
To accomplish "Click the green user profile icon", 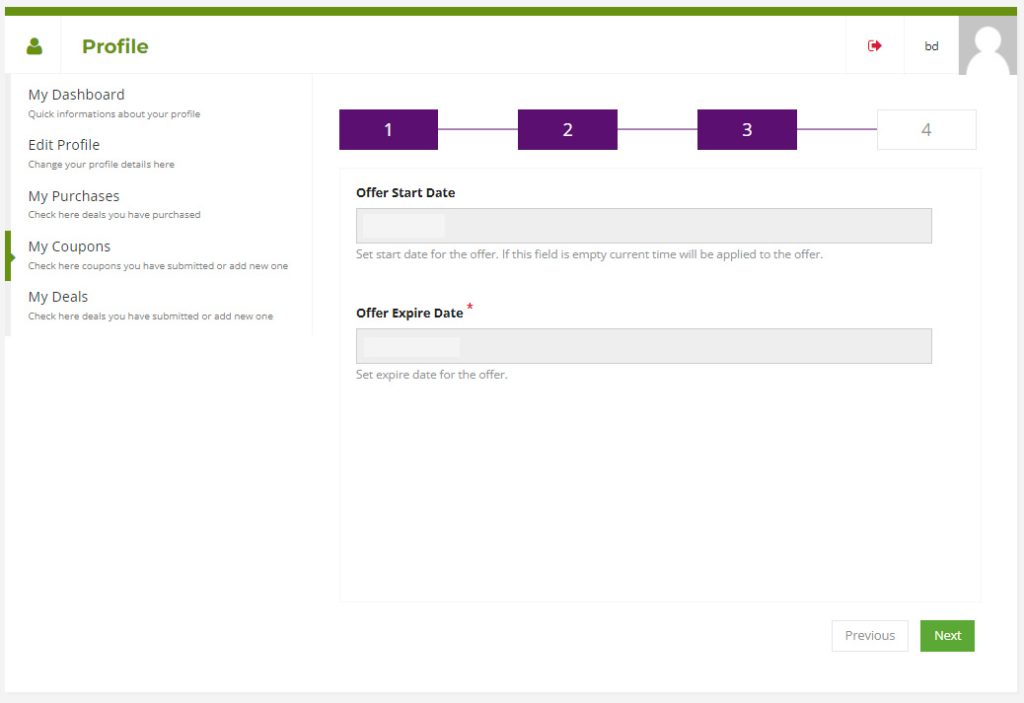I will pos(35,46).
